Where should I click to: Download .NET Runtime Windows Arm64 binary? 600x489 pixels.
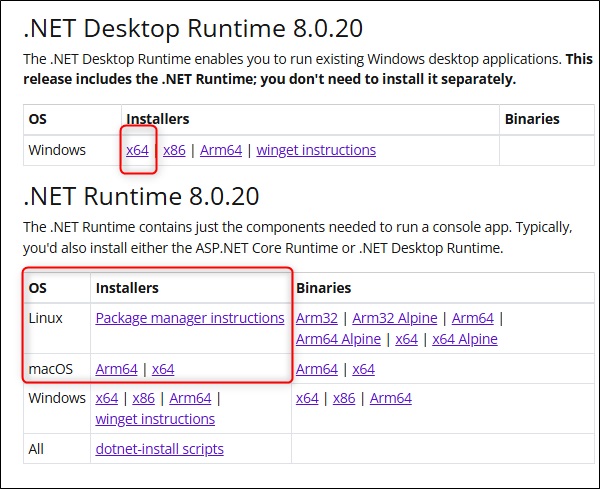coord(391,398)
